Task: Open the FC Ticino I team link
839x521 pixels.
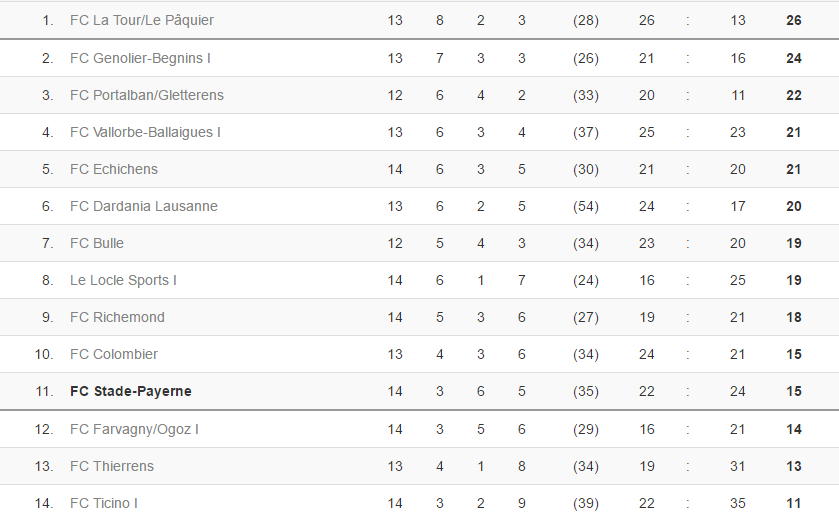Action: (x=104, y=503)
